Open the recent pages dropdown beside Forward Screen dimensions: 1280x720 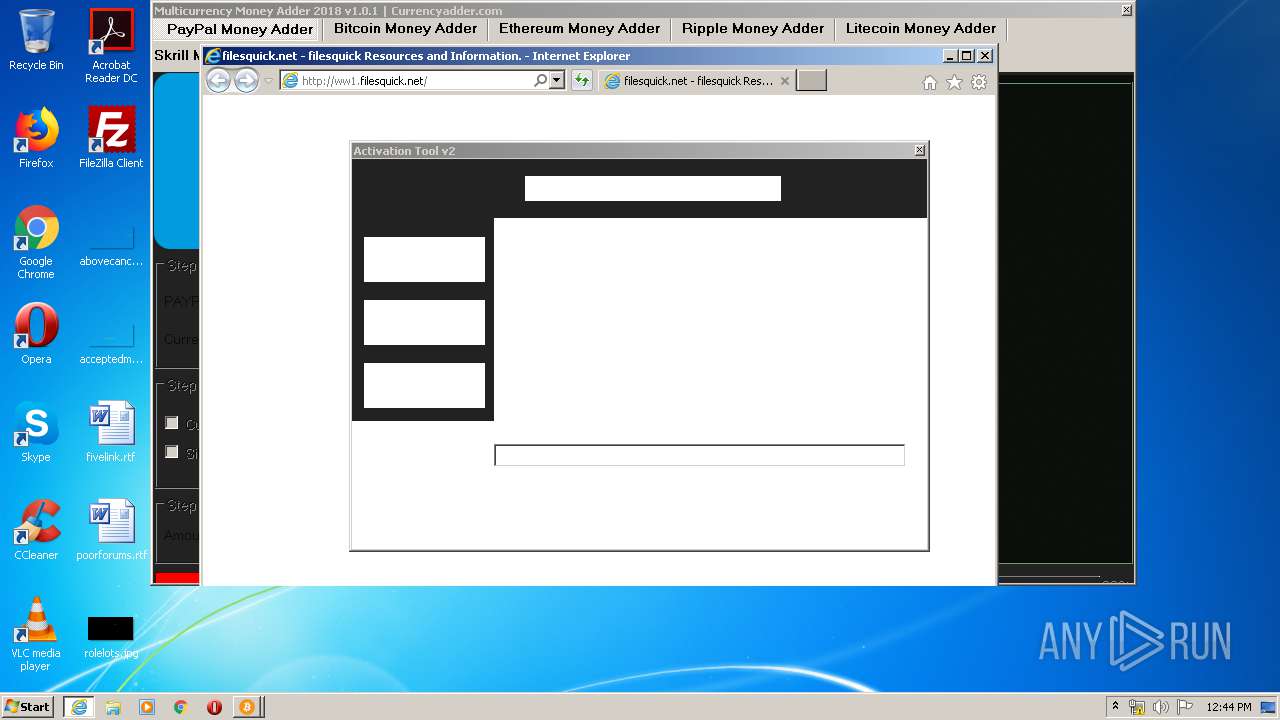[x=268, y=81]
